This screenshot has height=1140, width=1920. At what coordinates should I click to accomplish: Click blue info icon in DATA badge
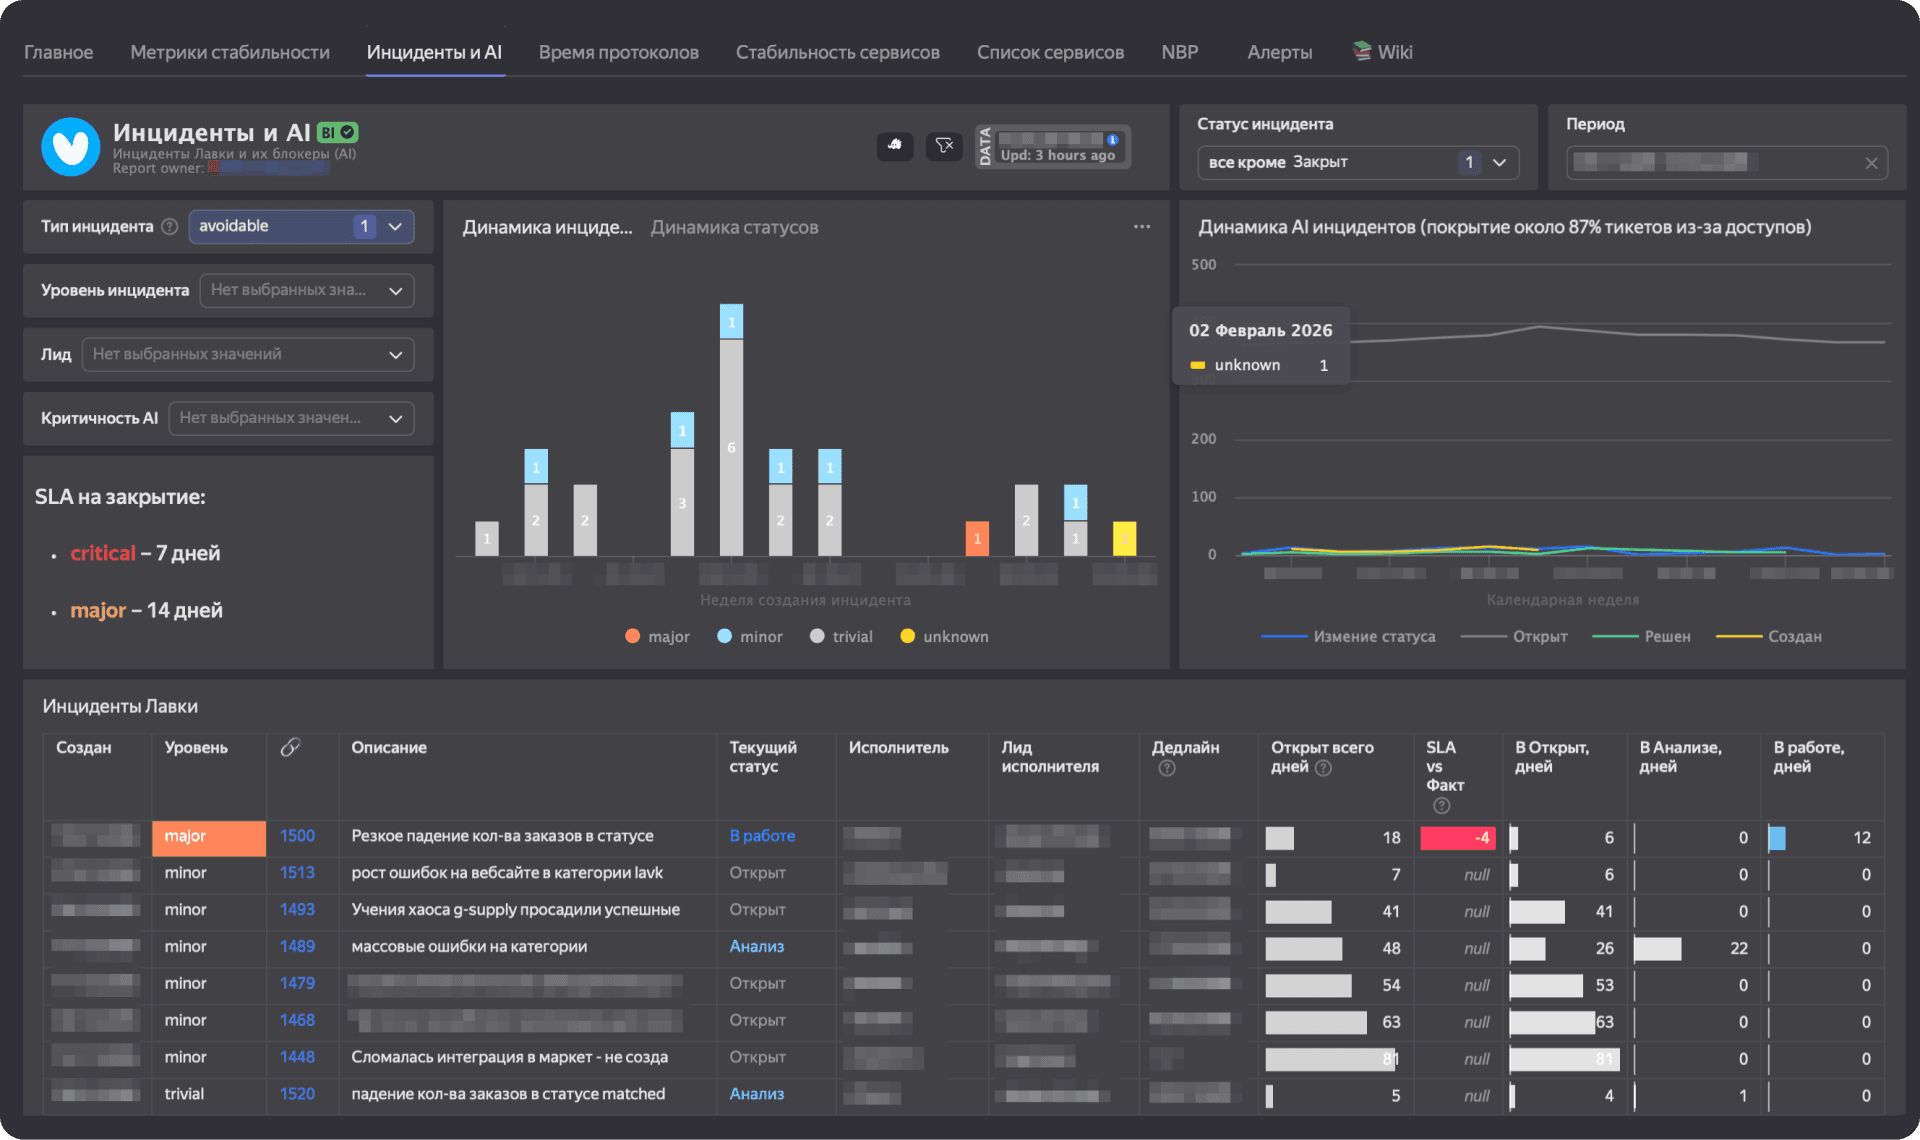point(1112,140)
